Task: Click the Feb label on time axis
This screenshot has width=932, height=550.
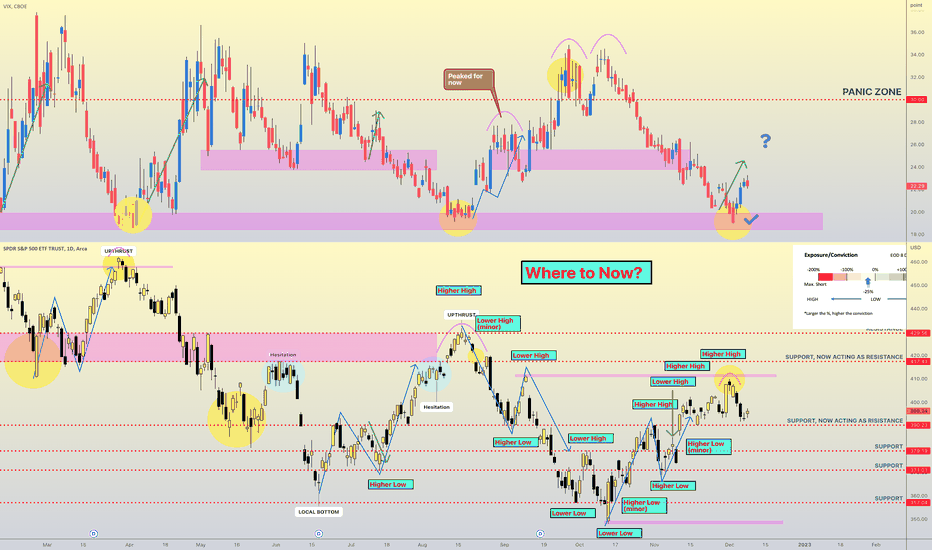Action: (876, 544)
